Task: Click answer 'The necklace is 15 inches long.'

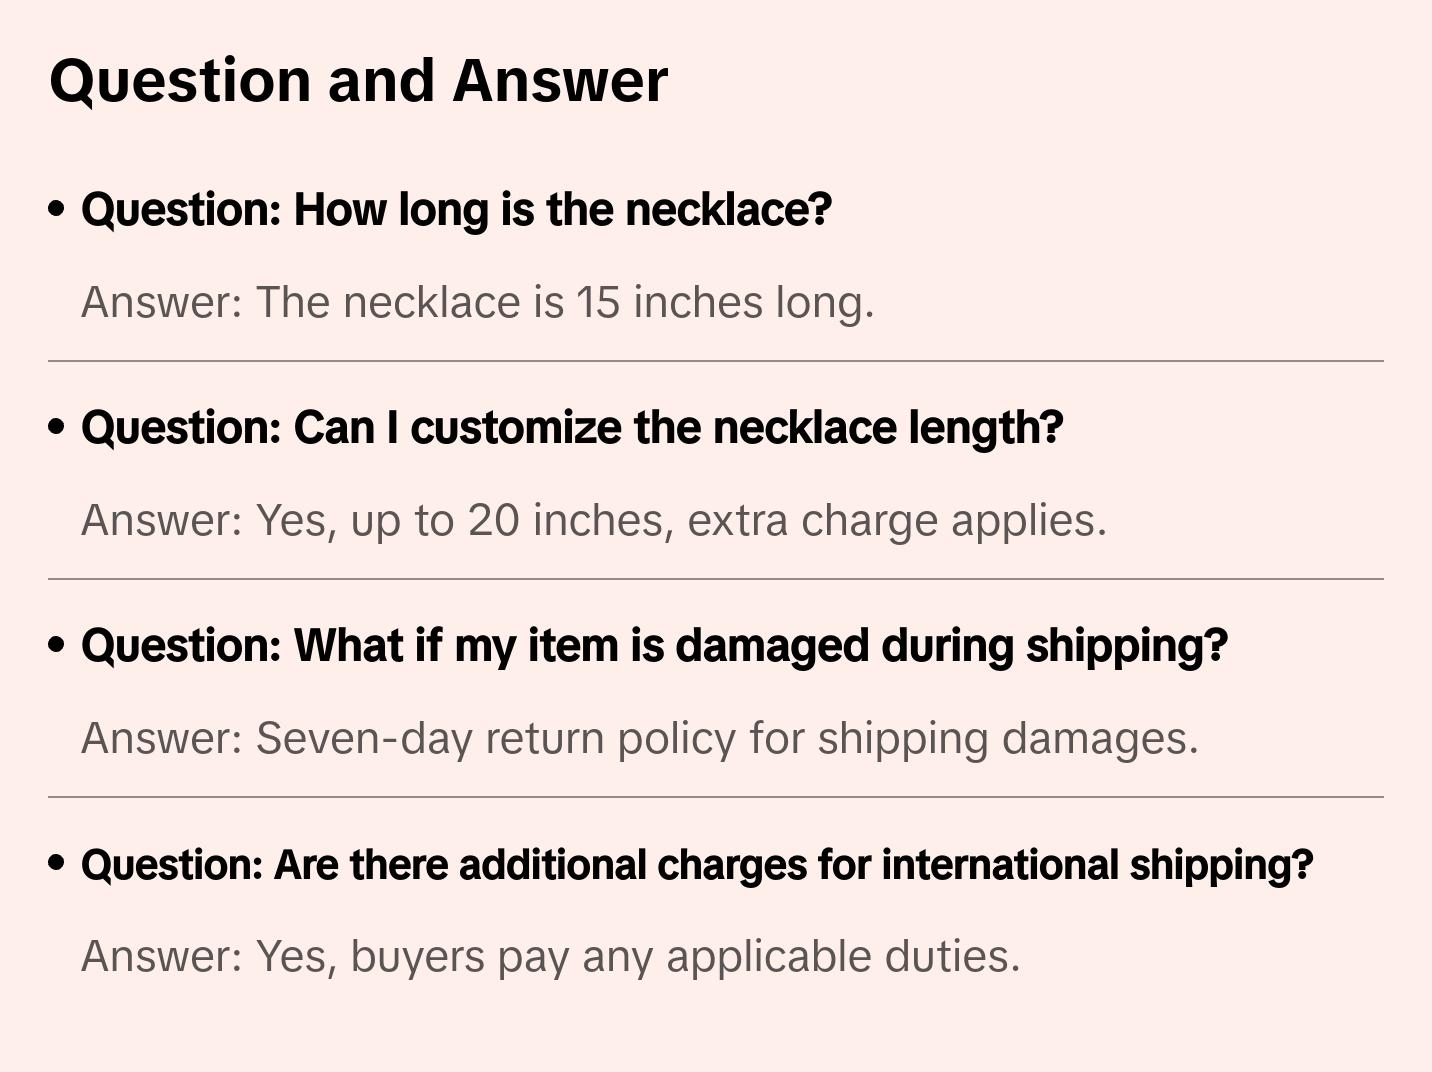Action: tap(477, 302)
